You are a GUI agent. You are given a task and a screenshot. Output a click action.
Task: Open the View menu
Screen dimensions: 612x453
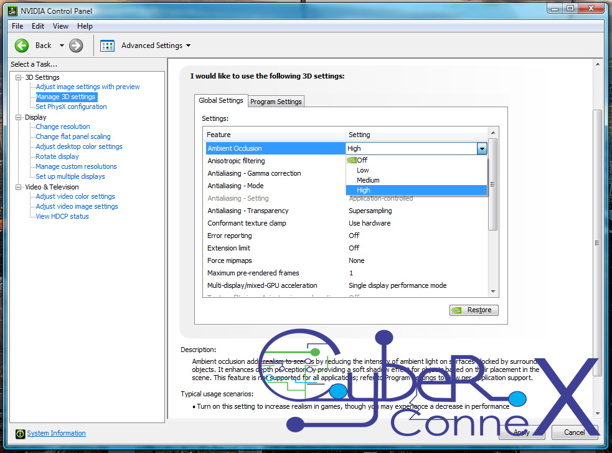click(x=60, y=26)
